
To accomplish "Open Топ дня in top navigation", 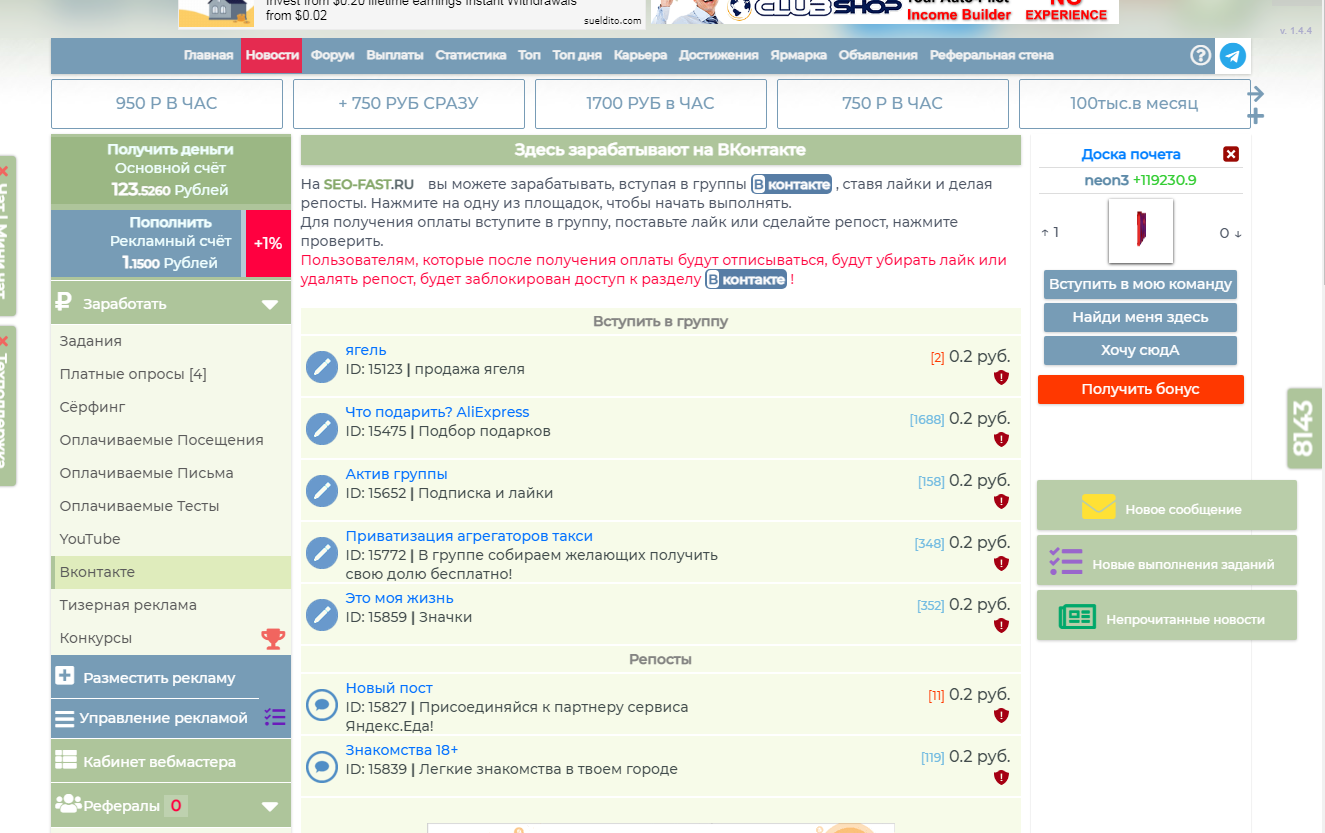I will point(577,55).
